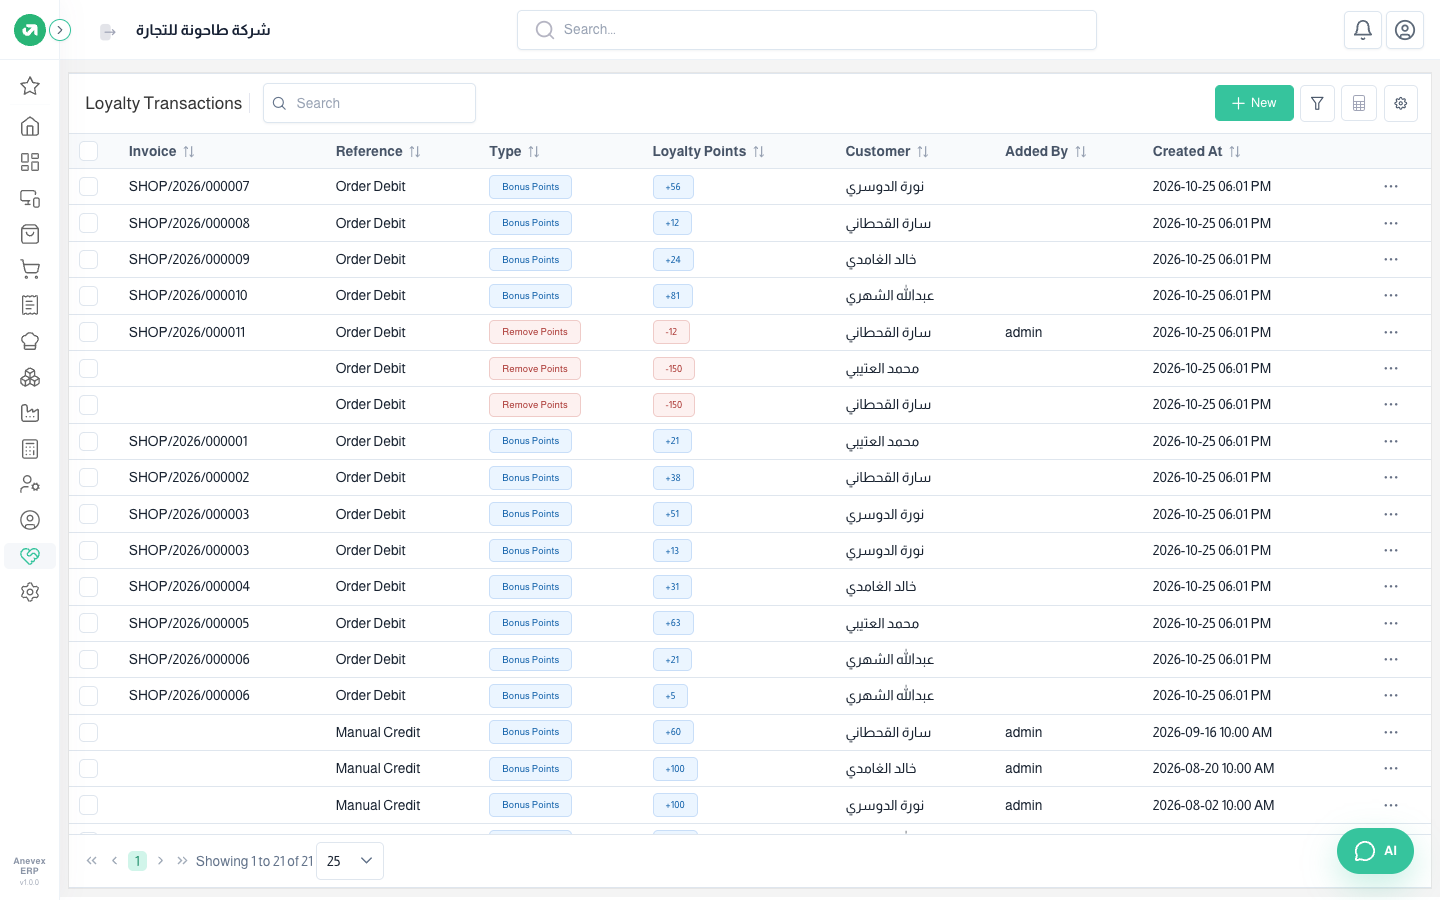Click the calculator icon next to filter
Image resolution: width=1440 pixels, height=900 pixels.
pyautogui.click(x=1359, y=103)
